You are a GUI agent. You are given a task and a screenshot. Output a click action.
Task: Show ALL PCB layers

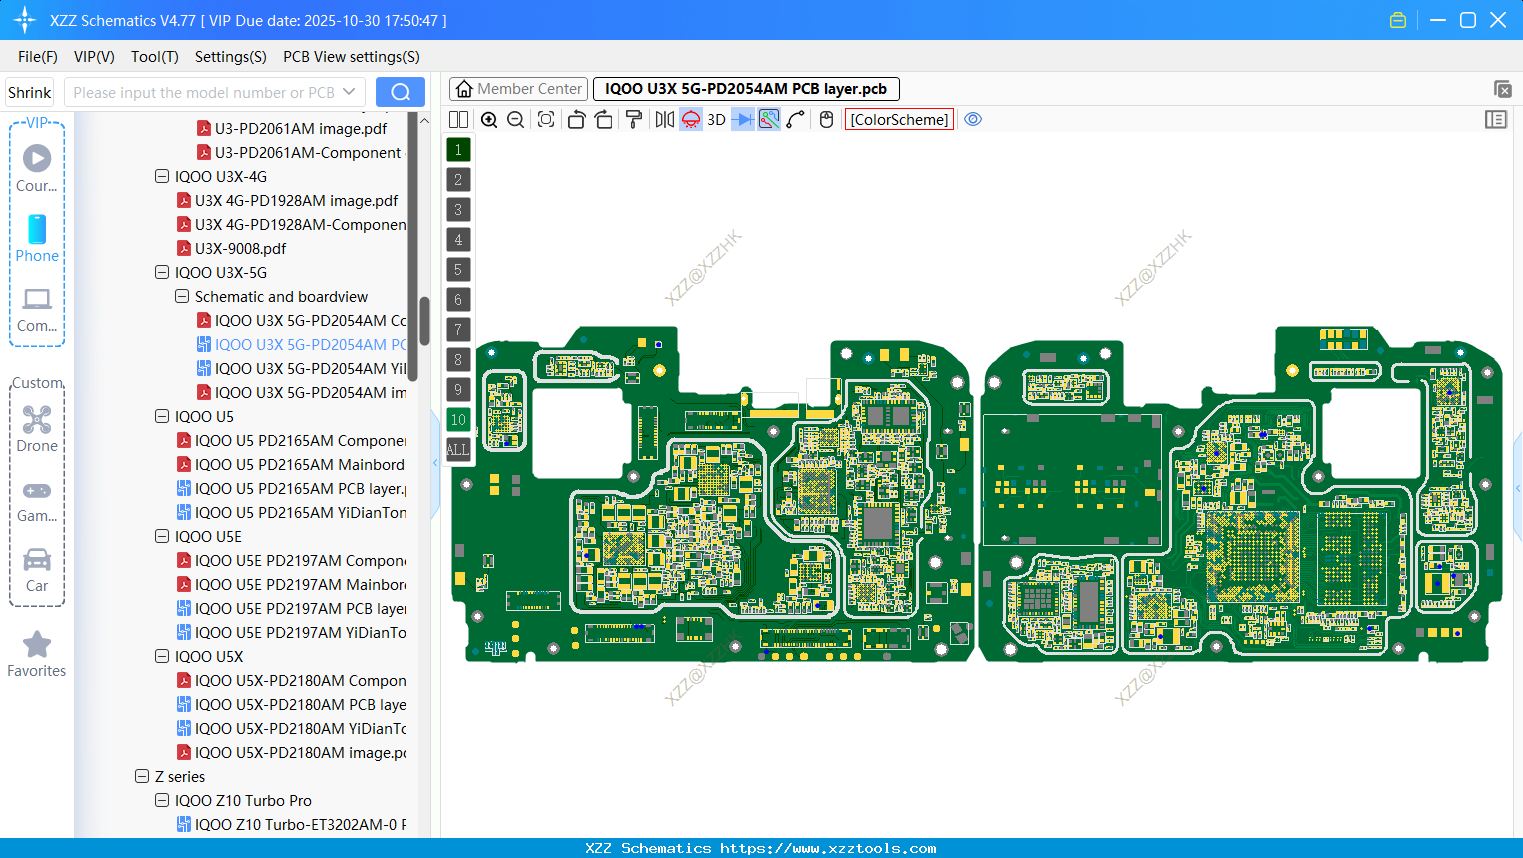[x=458, y=450]
